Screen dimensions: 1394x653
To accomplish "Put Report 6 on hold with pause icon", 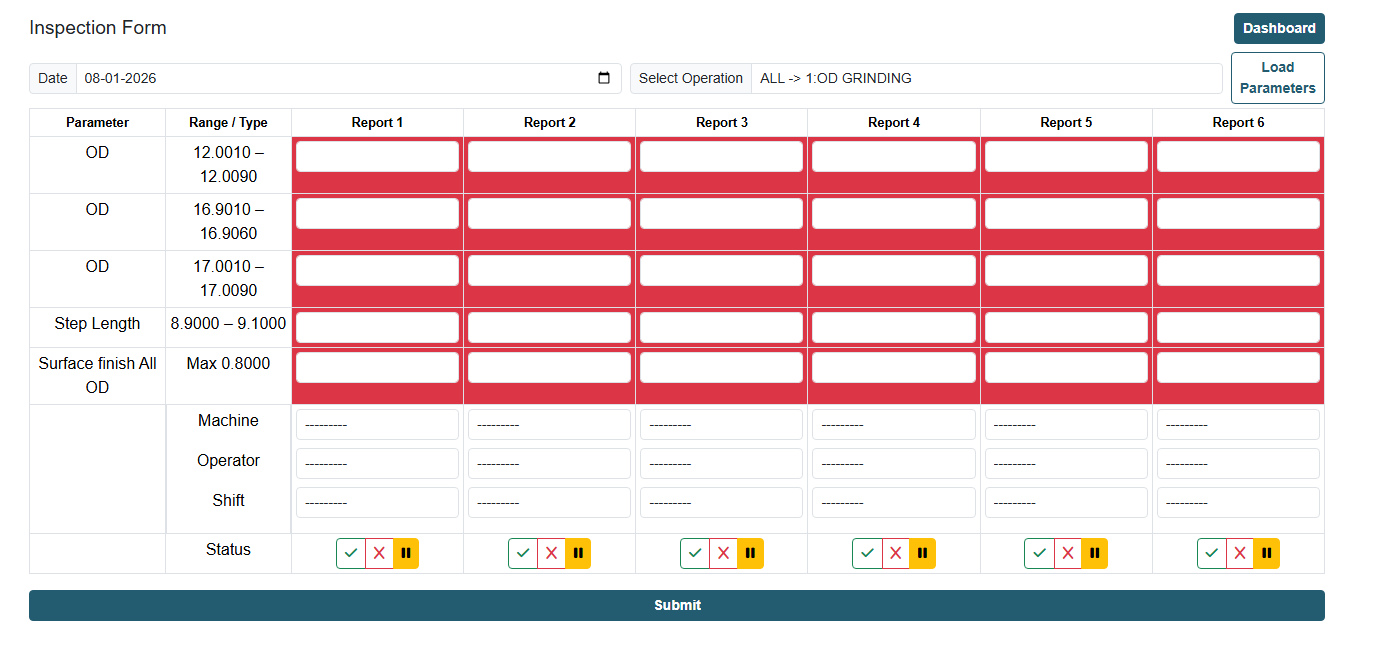I will coord(1267,553).
